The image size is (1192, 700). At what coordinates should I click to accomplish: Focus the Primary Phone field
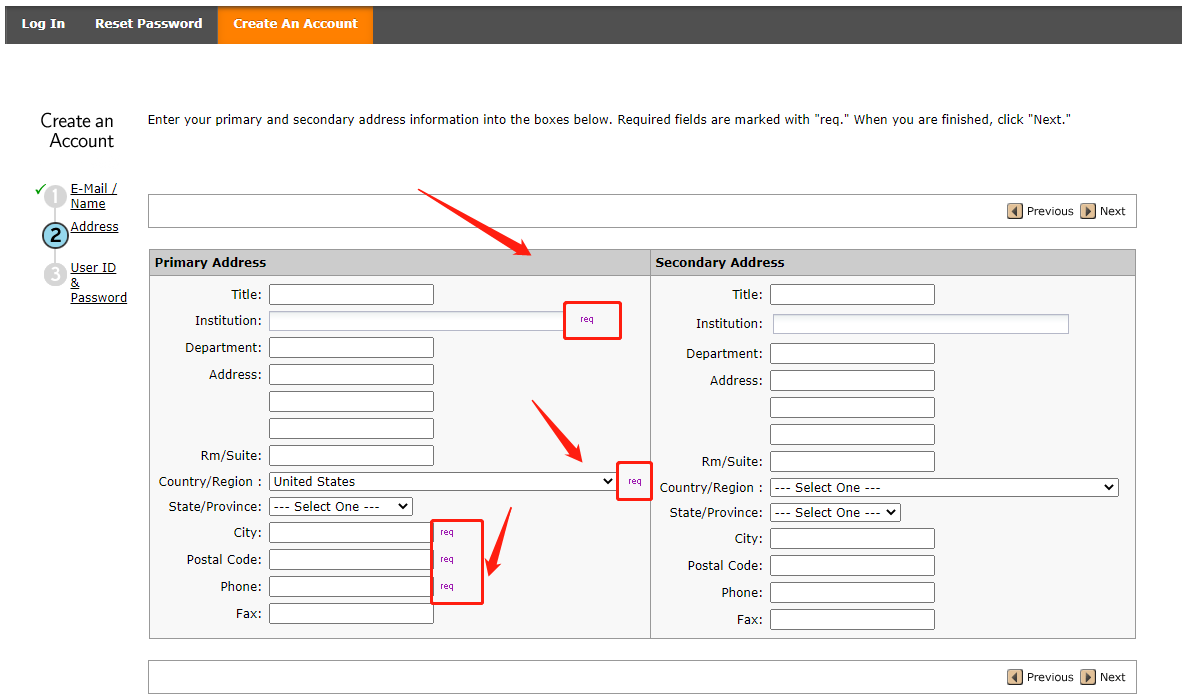click(x=350, y=587)
